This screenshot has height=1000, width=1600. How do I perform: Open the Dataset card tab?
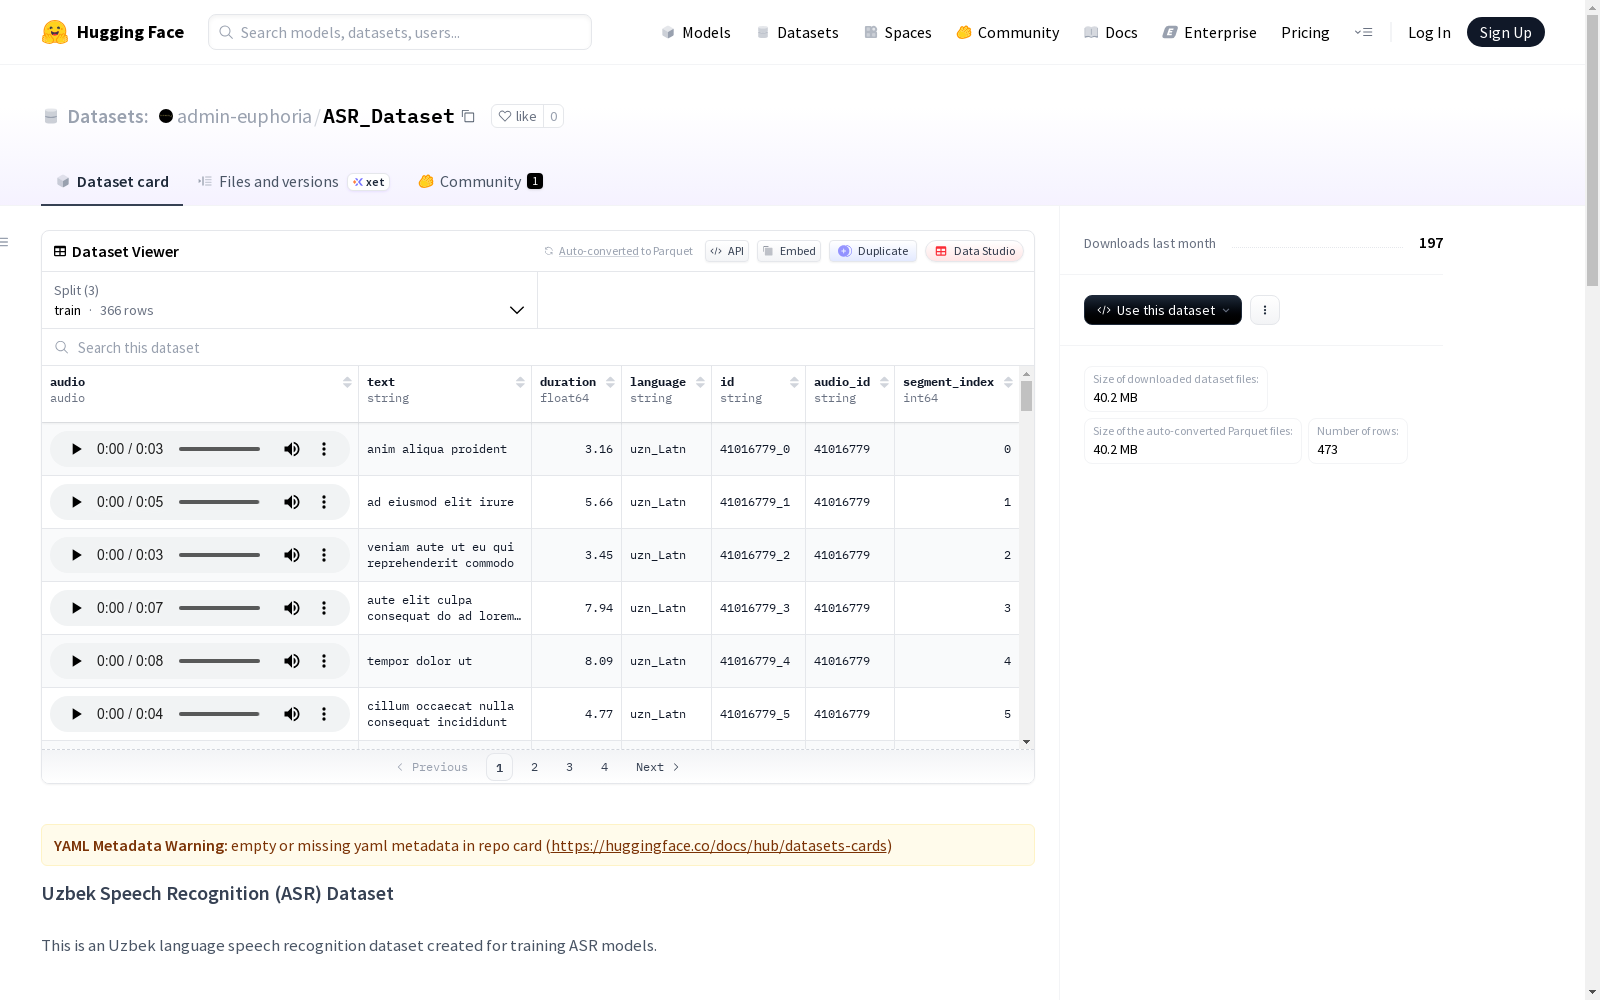pyautogui.click(x=112, y=182)
